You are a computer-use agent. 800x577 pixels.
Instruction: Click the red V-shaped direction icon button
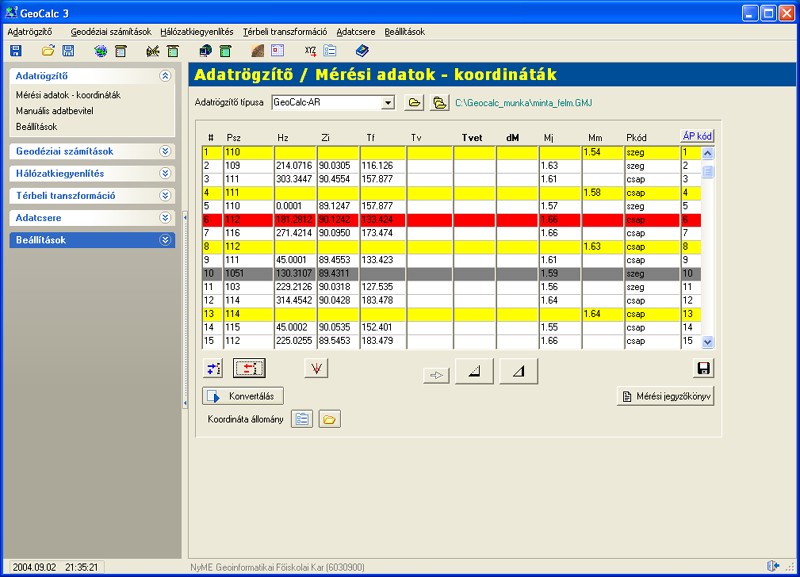[x=316, y=368]
